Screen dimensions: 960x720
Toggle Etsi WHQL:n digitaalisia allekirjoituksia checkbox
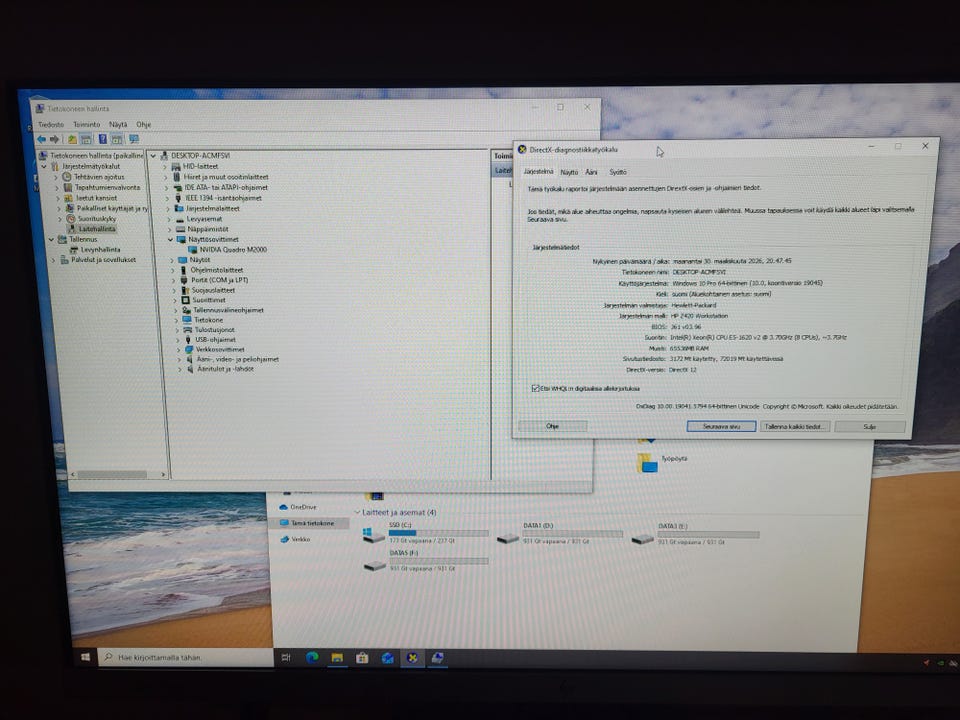[536, 388]
